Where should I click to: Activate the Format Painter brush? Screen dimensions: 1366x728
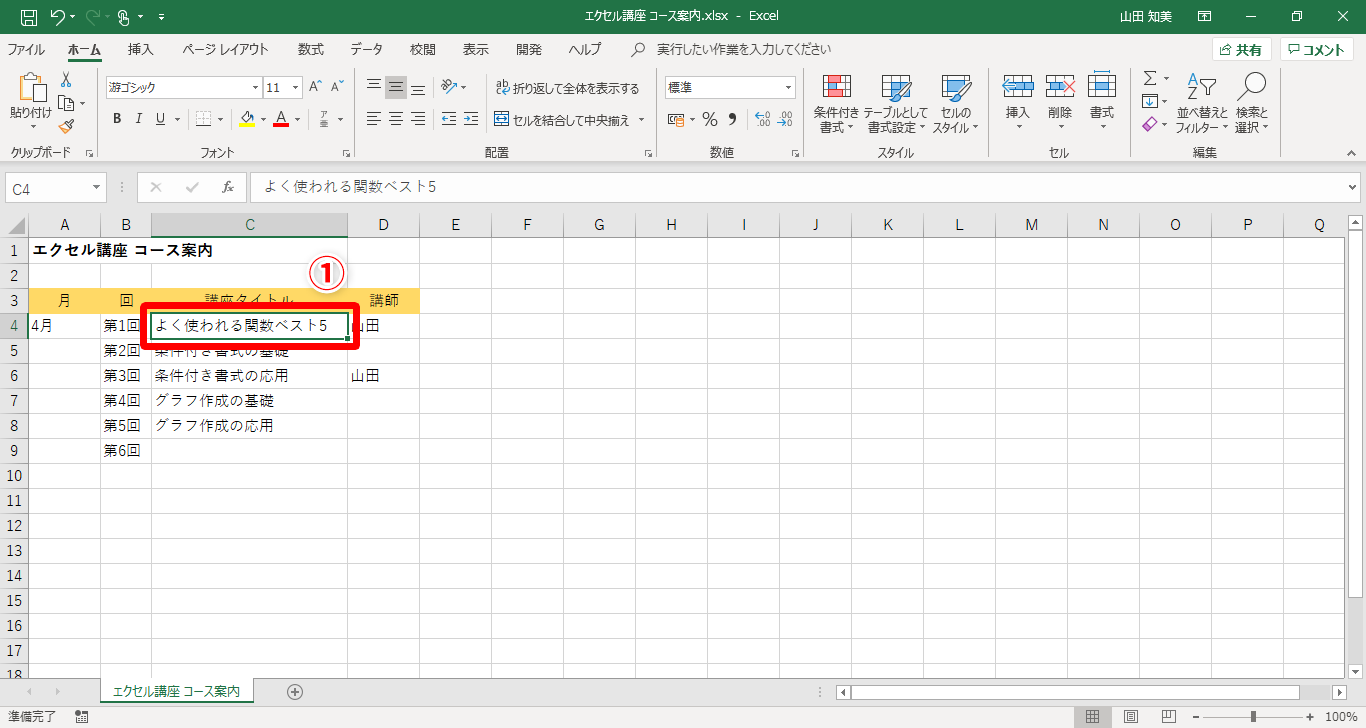click(66, 126)
